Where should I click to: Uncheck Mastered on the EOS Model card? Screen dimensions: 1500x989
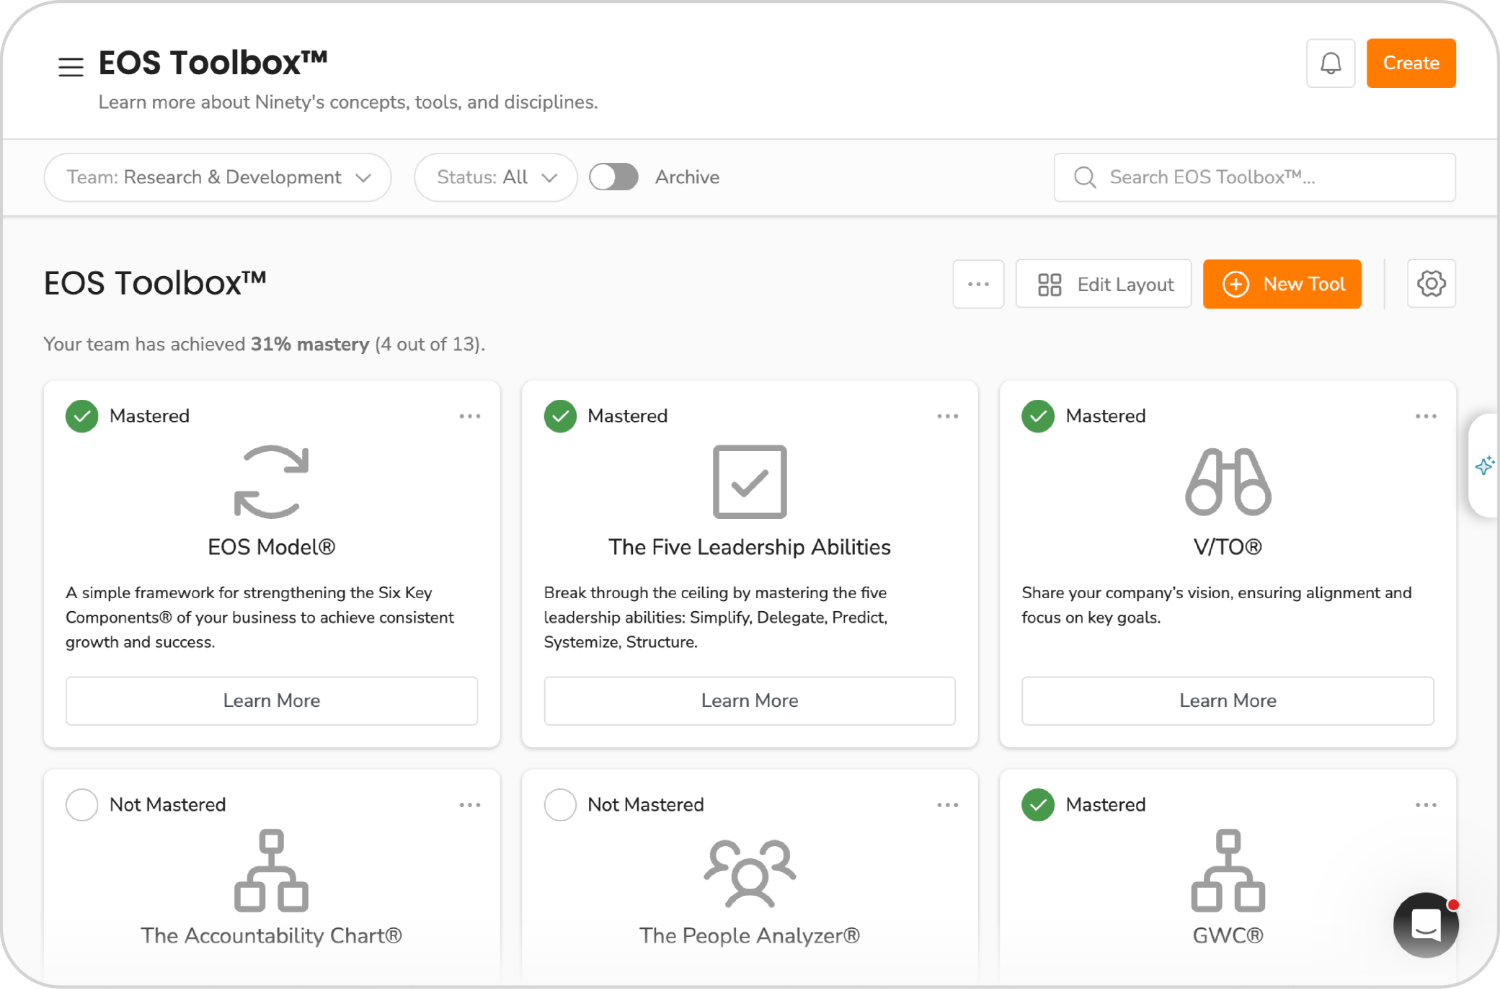[x=81, y=416]
